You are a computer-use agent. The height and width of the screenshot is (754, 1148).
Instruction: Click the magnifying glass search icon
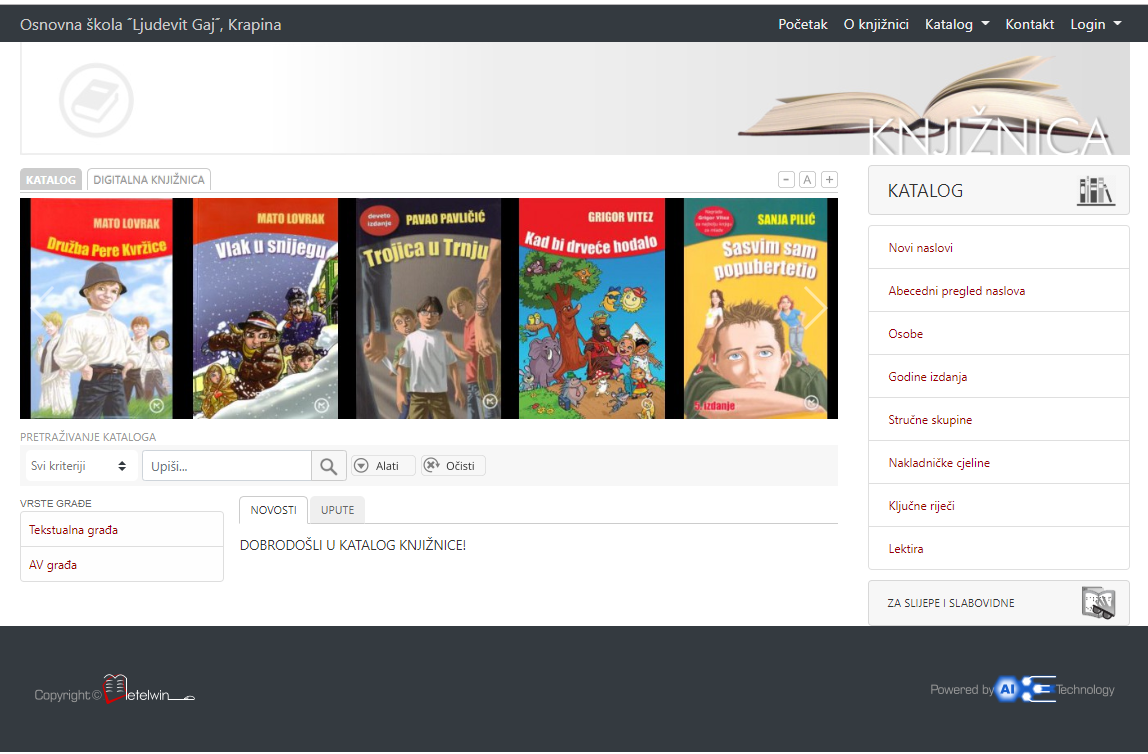pos(329,466)
